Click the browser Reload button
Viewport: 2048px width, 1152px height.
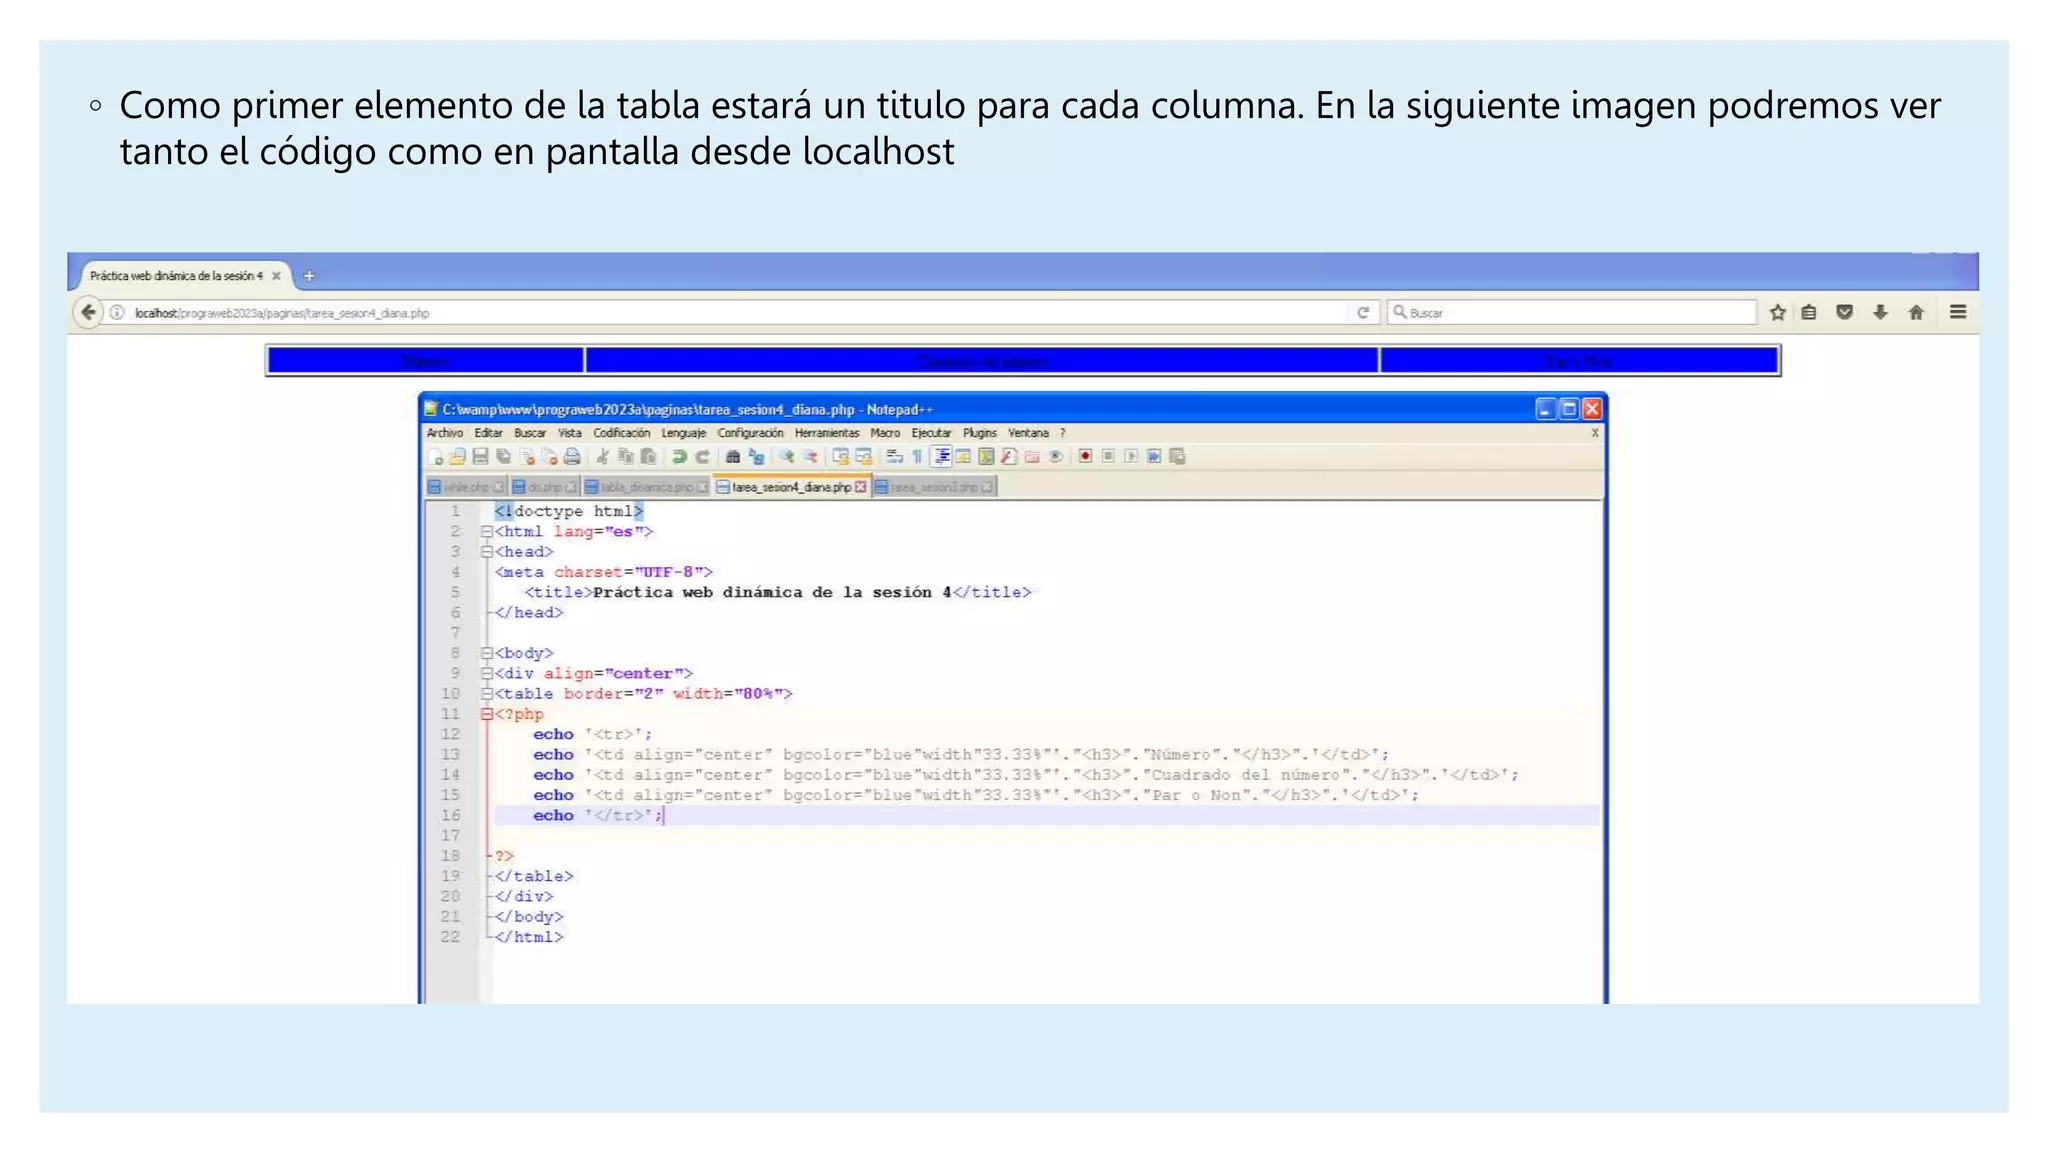click(1363, 313)
